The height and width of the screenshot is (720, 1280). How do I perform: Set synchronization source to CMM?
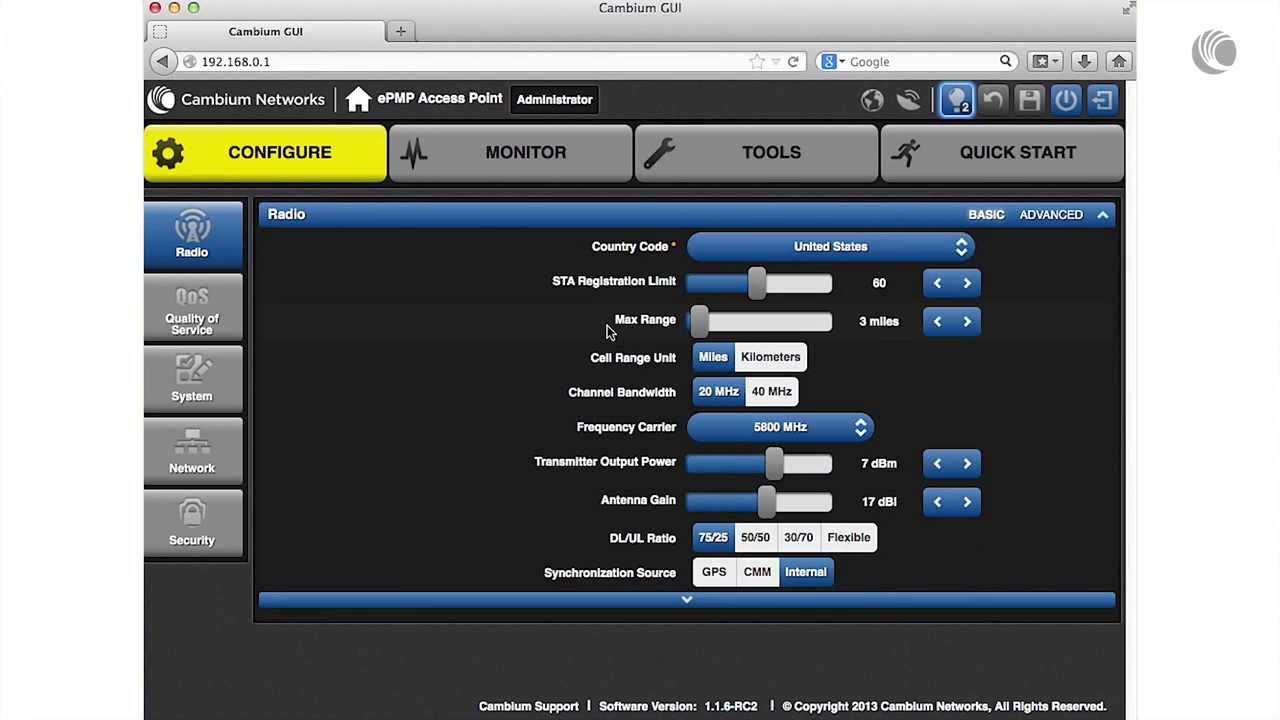tap(757, 572)
